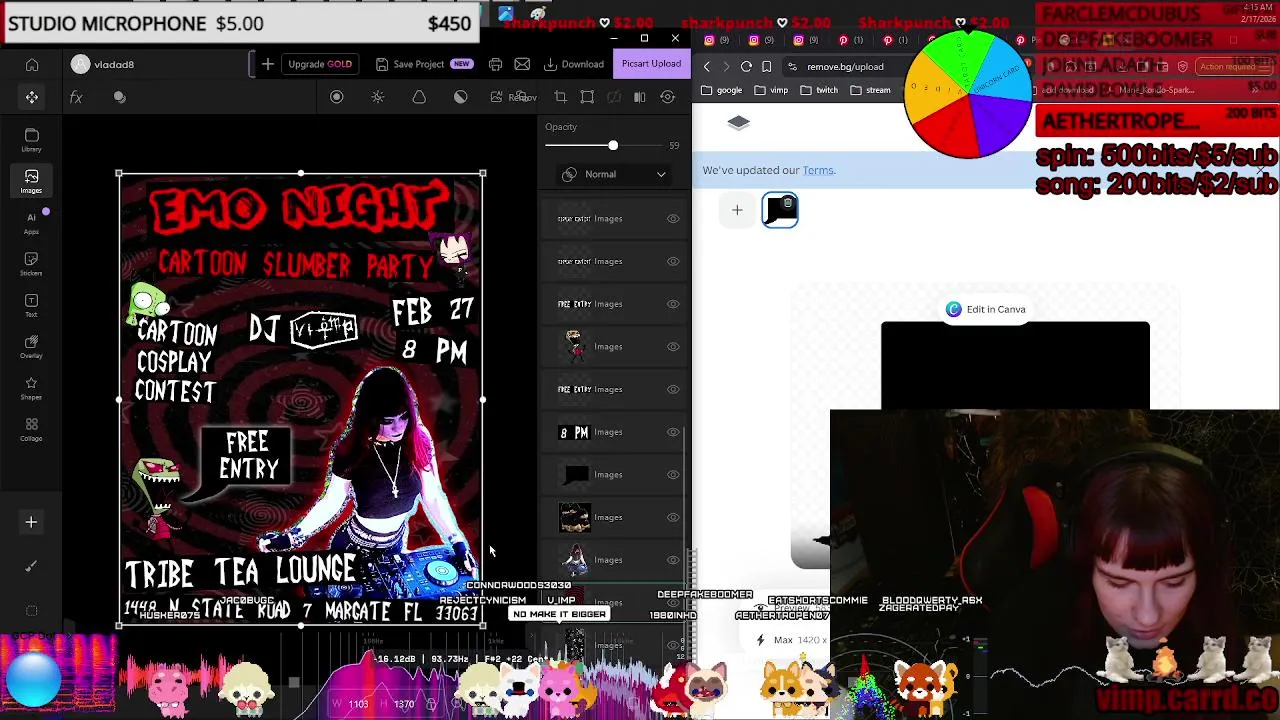Image resolution: width=1280 pixels, height=720 pixels.
Task: Click the email share envelope icon
Action: [522, 64]
